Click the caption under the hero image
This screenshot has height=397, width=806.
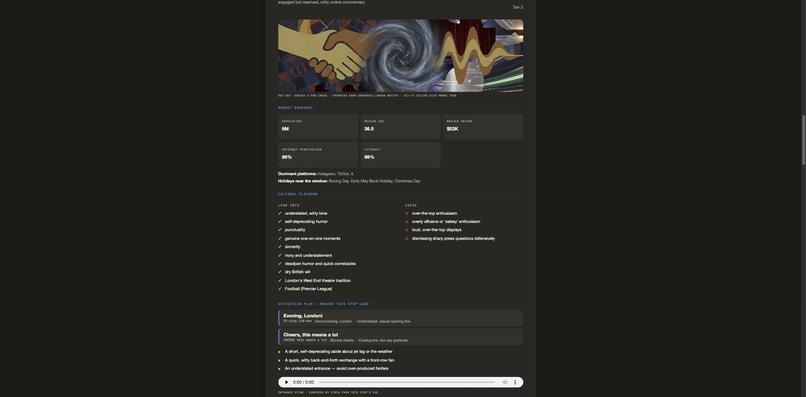coord(367,96)
